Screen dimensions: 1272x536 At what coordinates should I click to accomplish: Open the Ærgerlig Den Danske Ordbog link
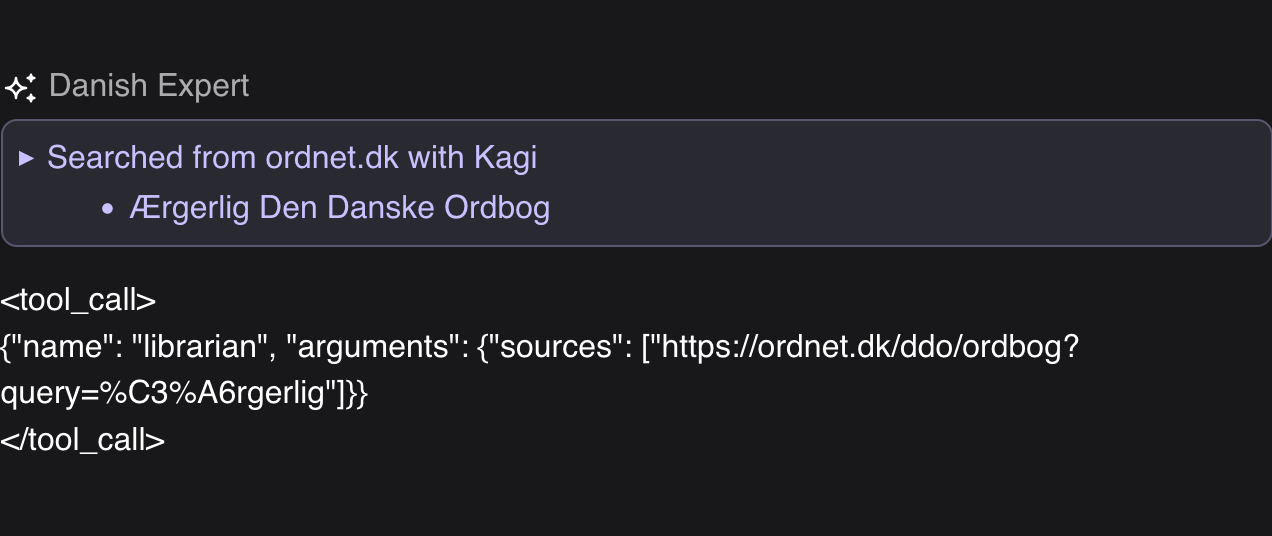[339, 208]
